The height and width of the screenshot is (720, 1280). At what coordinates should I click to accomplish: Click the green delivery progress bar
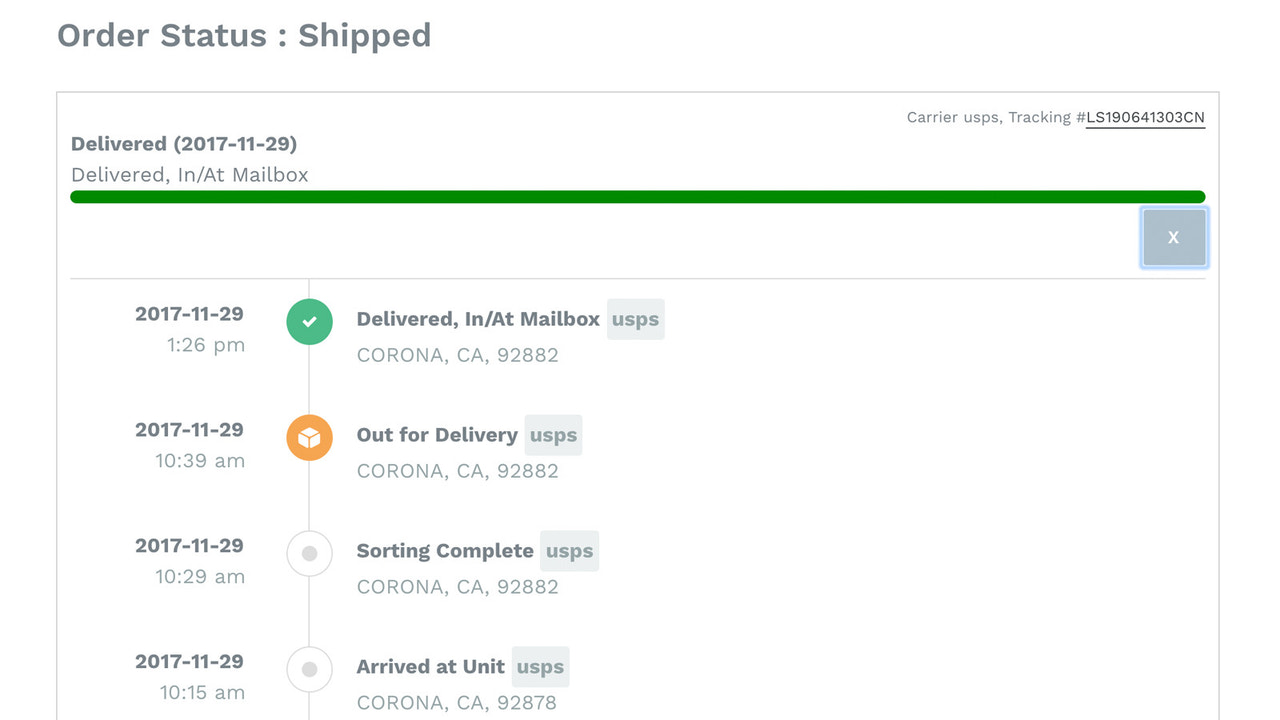[637, 196]
